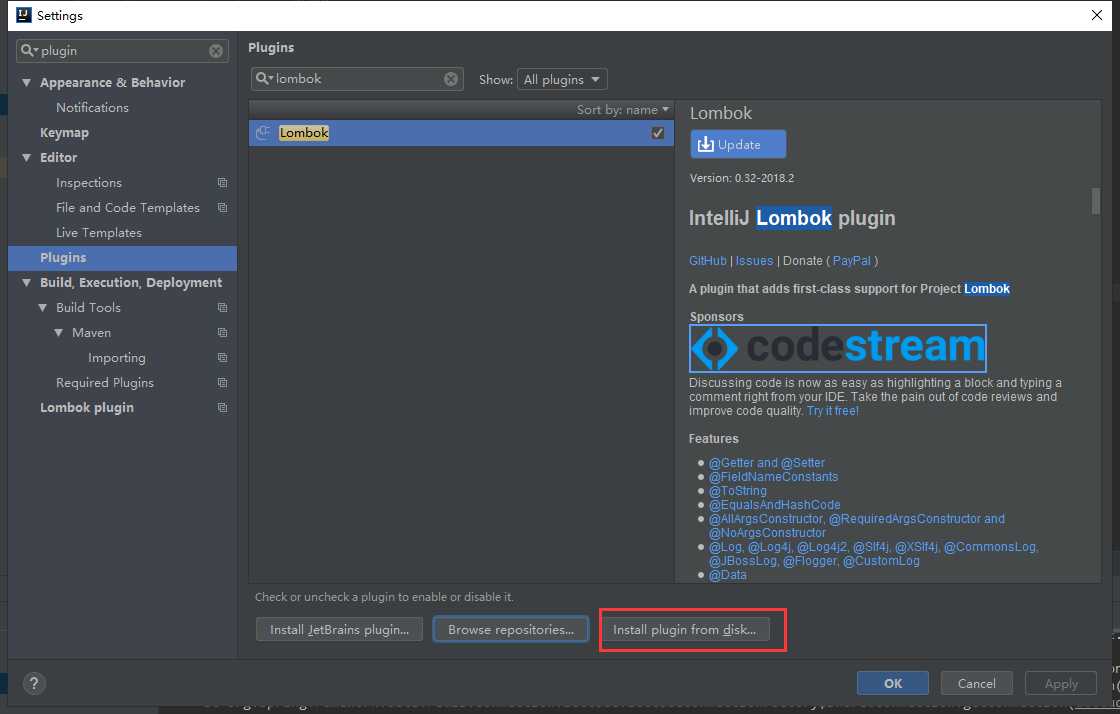
Task: Click the description panel scrollbar thumb
Action: coord(1096,201)
